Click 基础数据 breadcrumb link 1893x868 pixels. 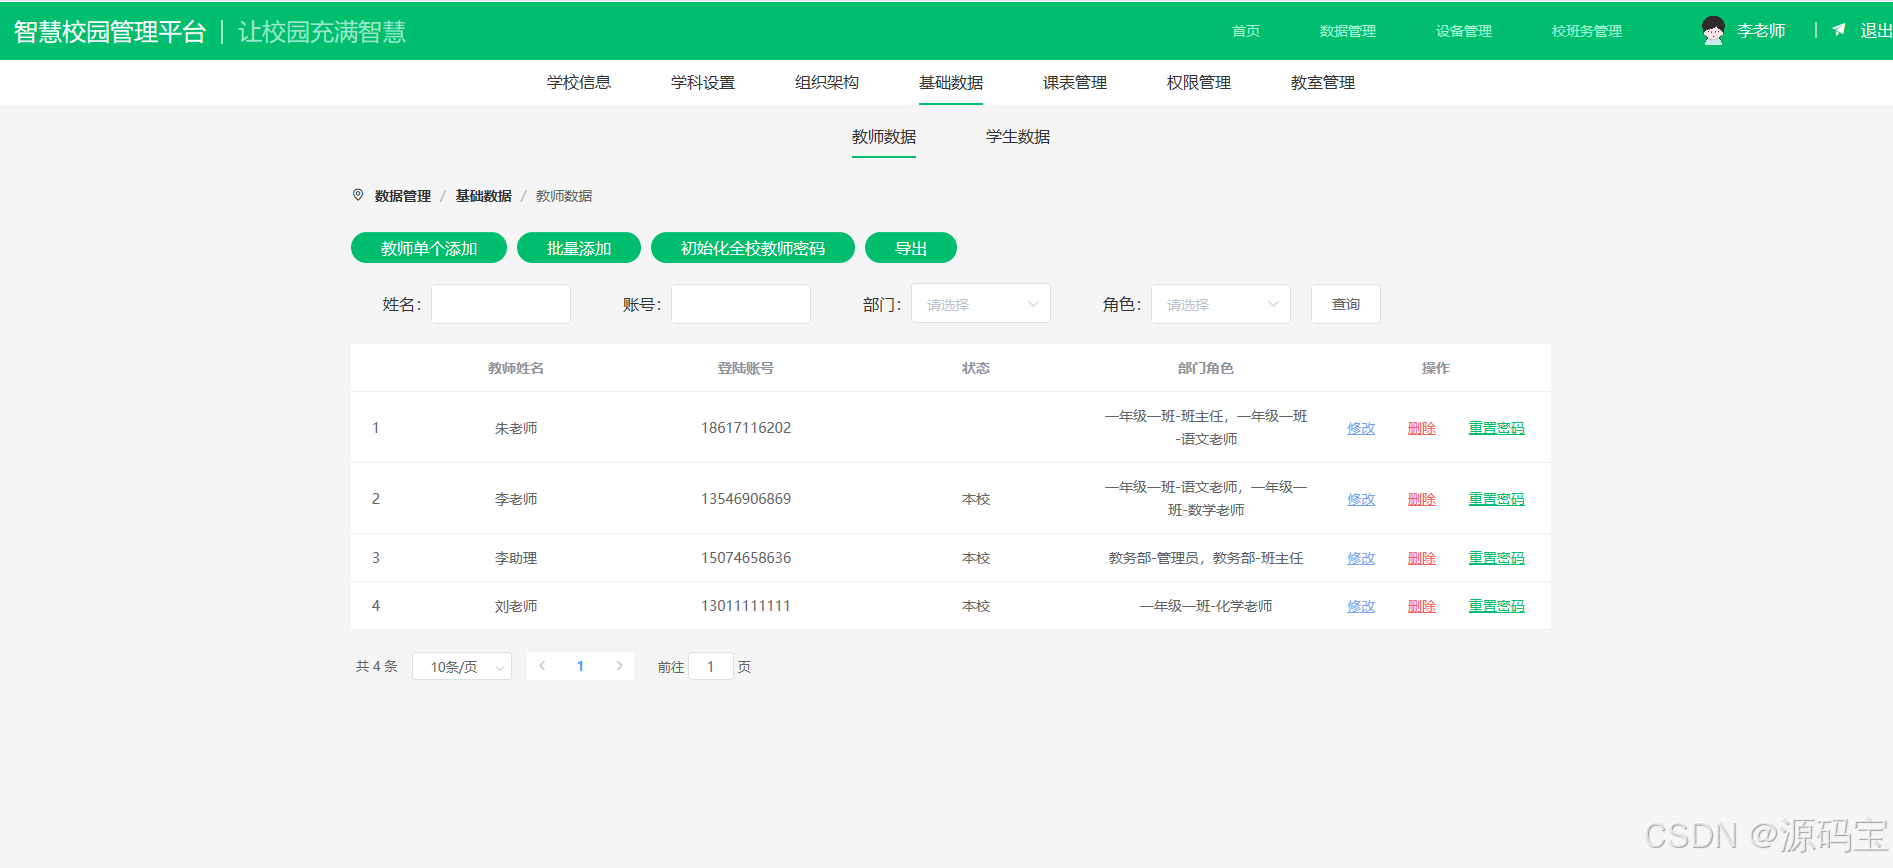pyautogui.click(x=484, y=196)
